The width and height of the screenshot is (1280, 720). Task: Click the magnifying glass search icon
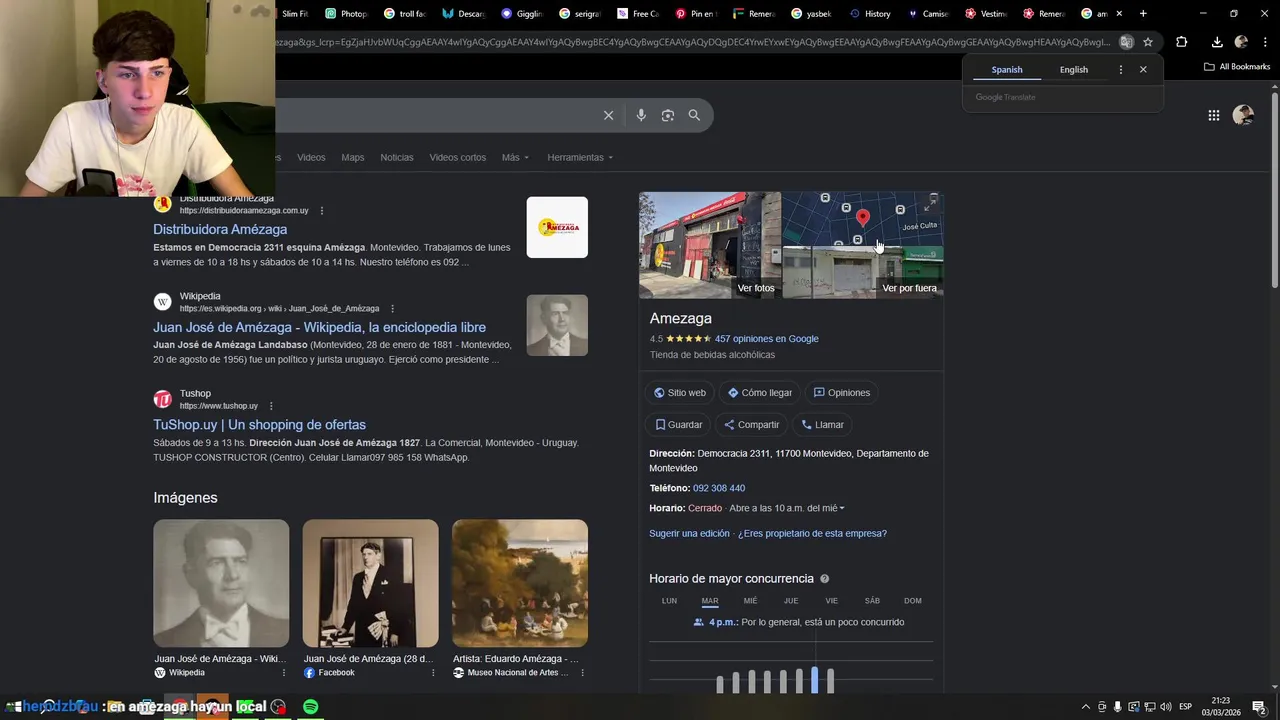694,115
